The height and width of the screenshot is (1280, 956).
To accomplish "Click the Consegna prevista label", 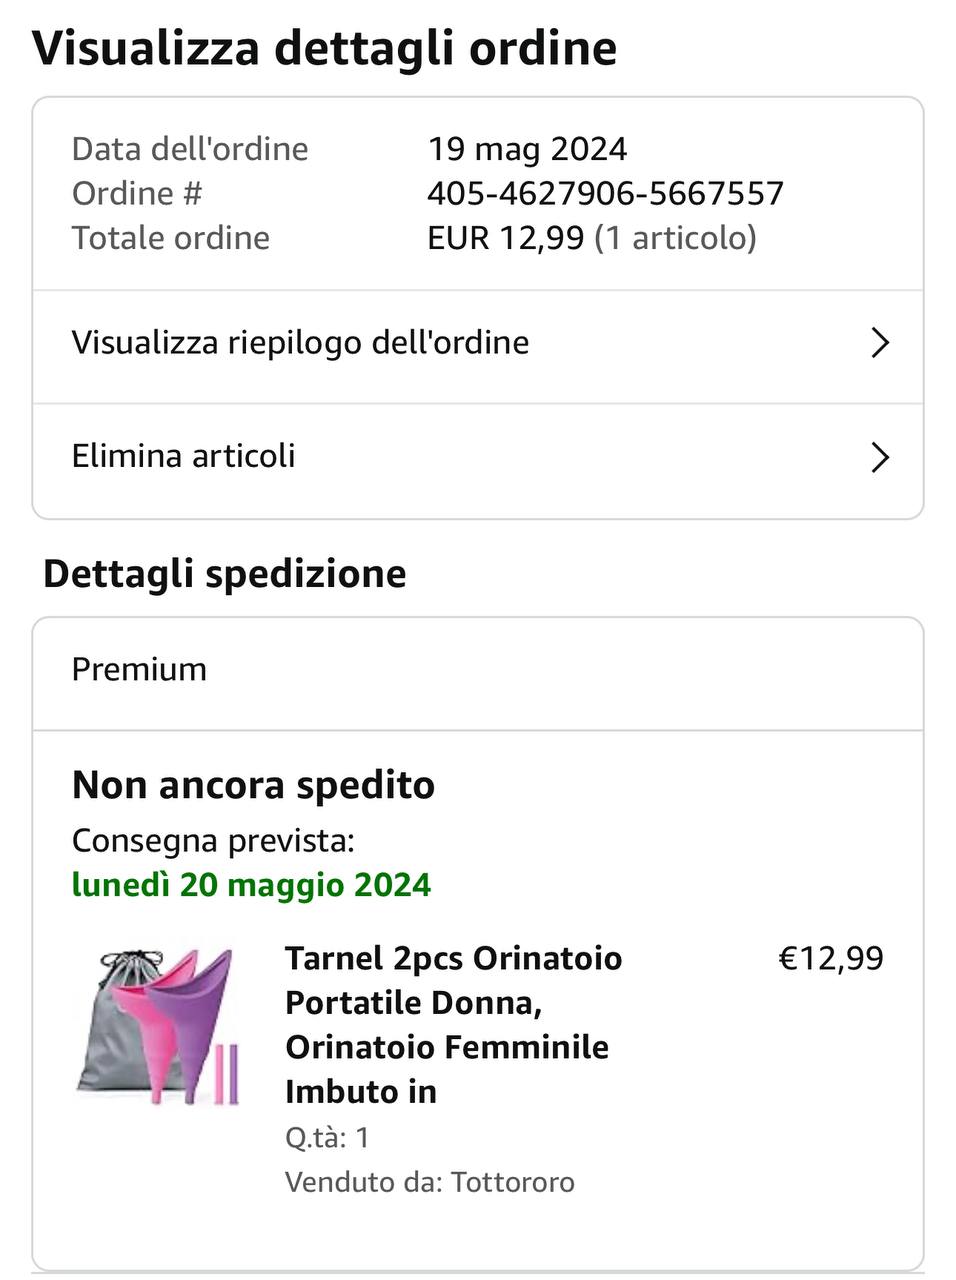I will pyautogui.click(x=213, y=841).
